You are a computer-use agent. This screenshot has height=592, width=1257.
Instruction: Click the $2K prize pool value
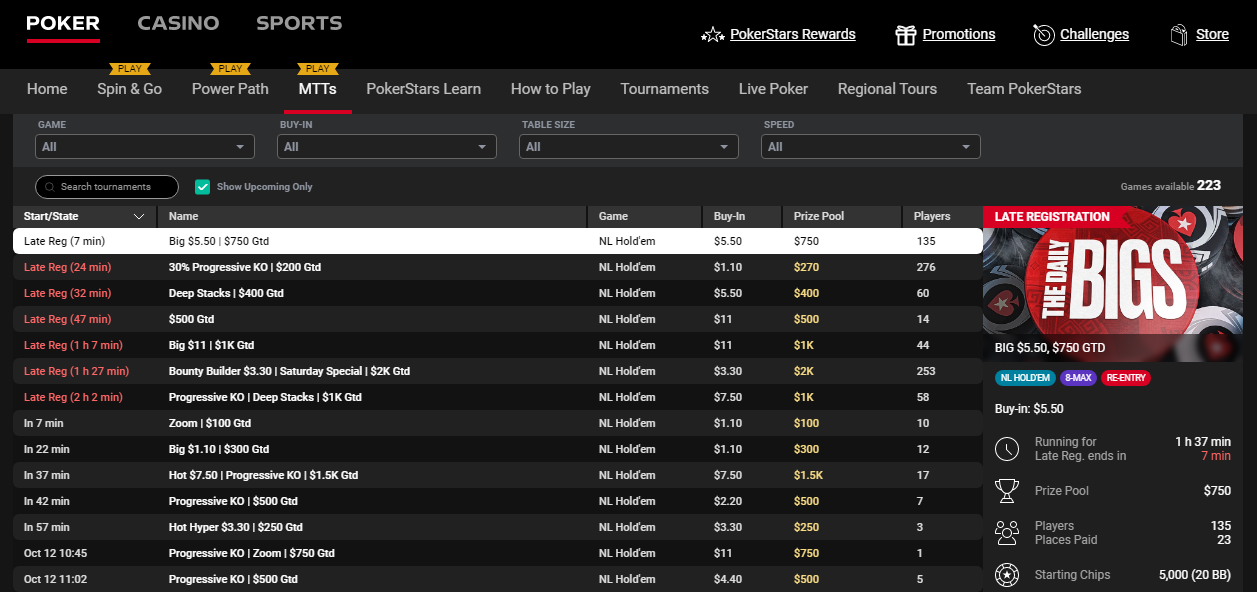804,371
